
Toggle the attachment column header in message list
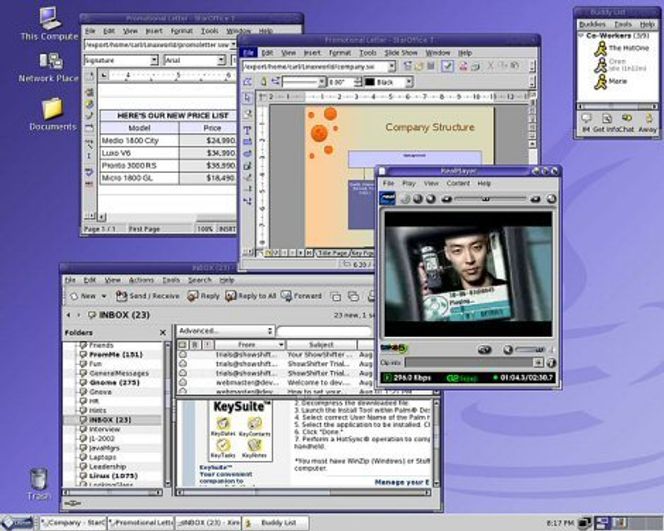pos(195,345)
